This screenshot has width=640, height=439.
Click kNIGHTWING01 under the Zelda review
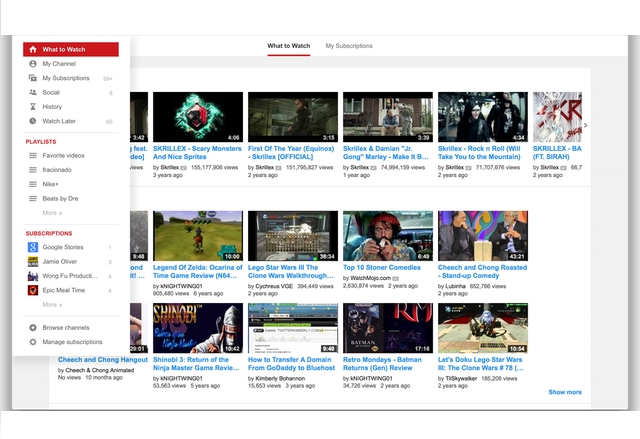181,286
